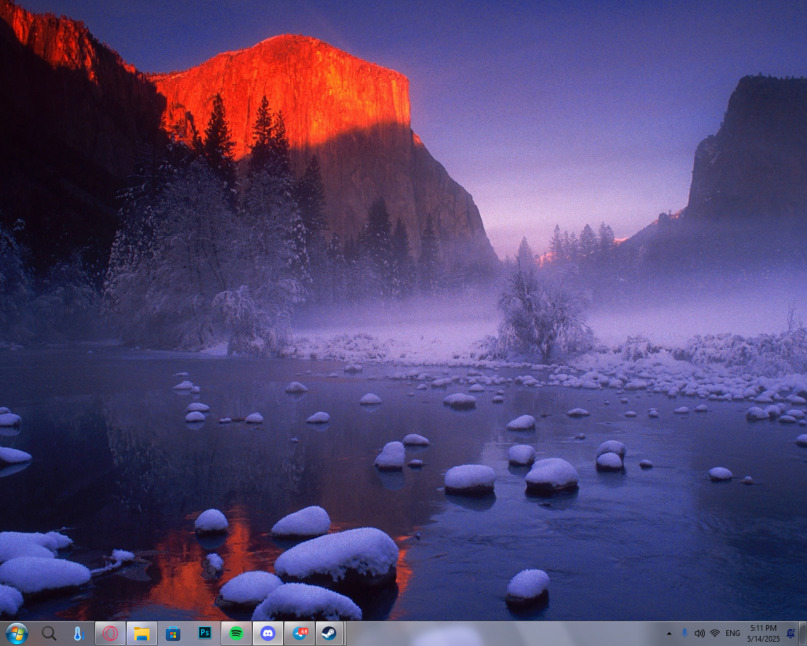
Task: Open the notification bell action center
Action: tap(790, 633)
